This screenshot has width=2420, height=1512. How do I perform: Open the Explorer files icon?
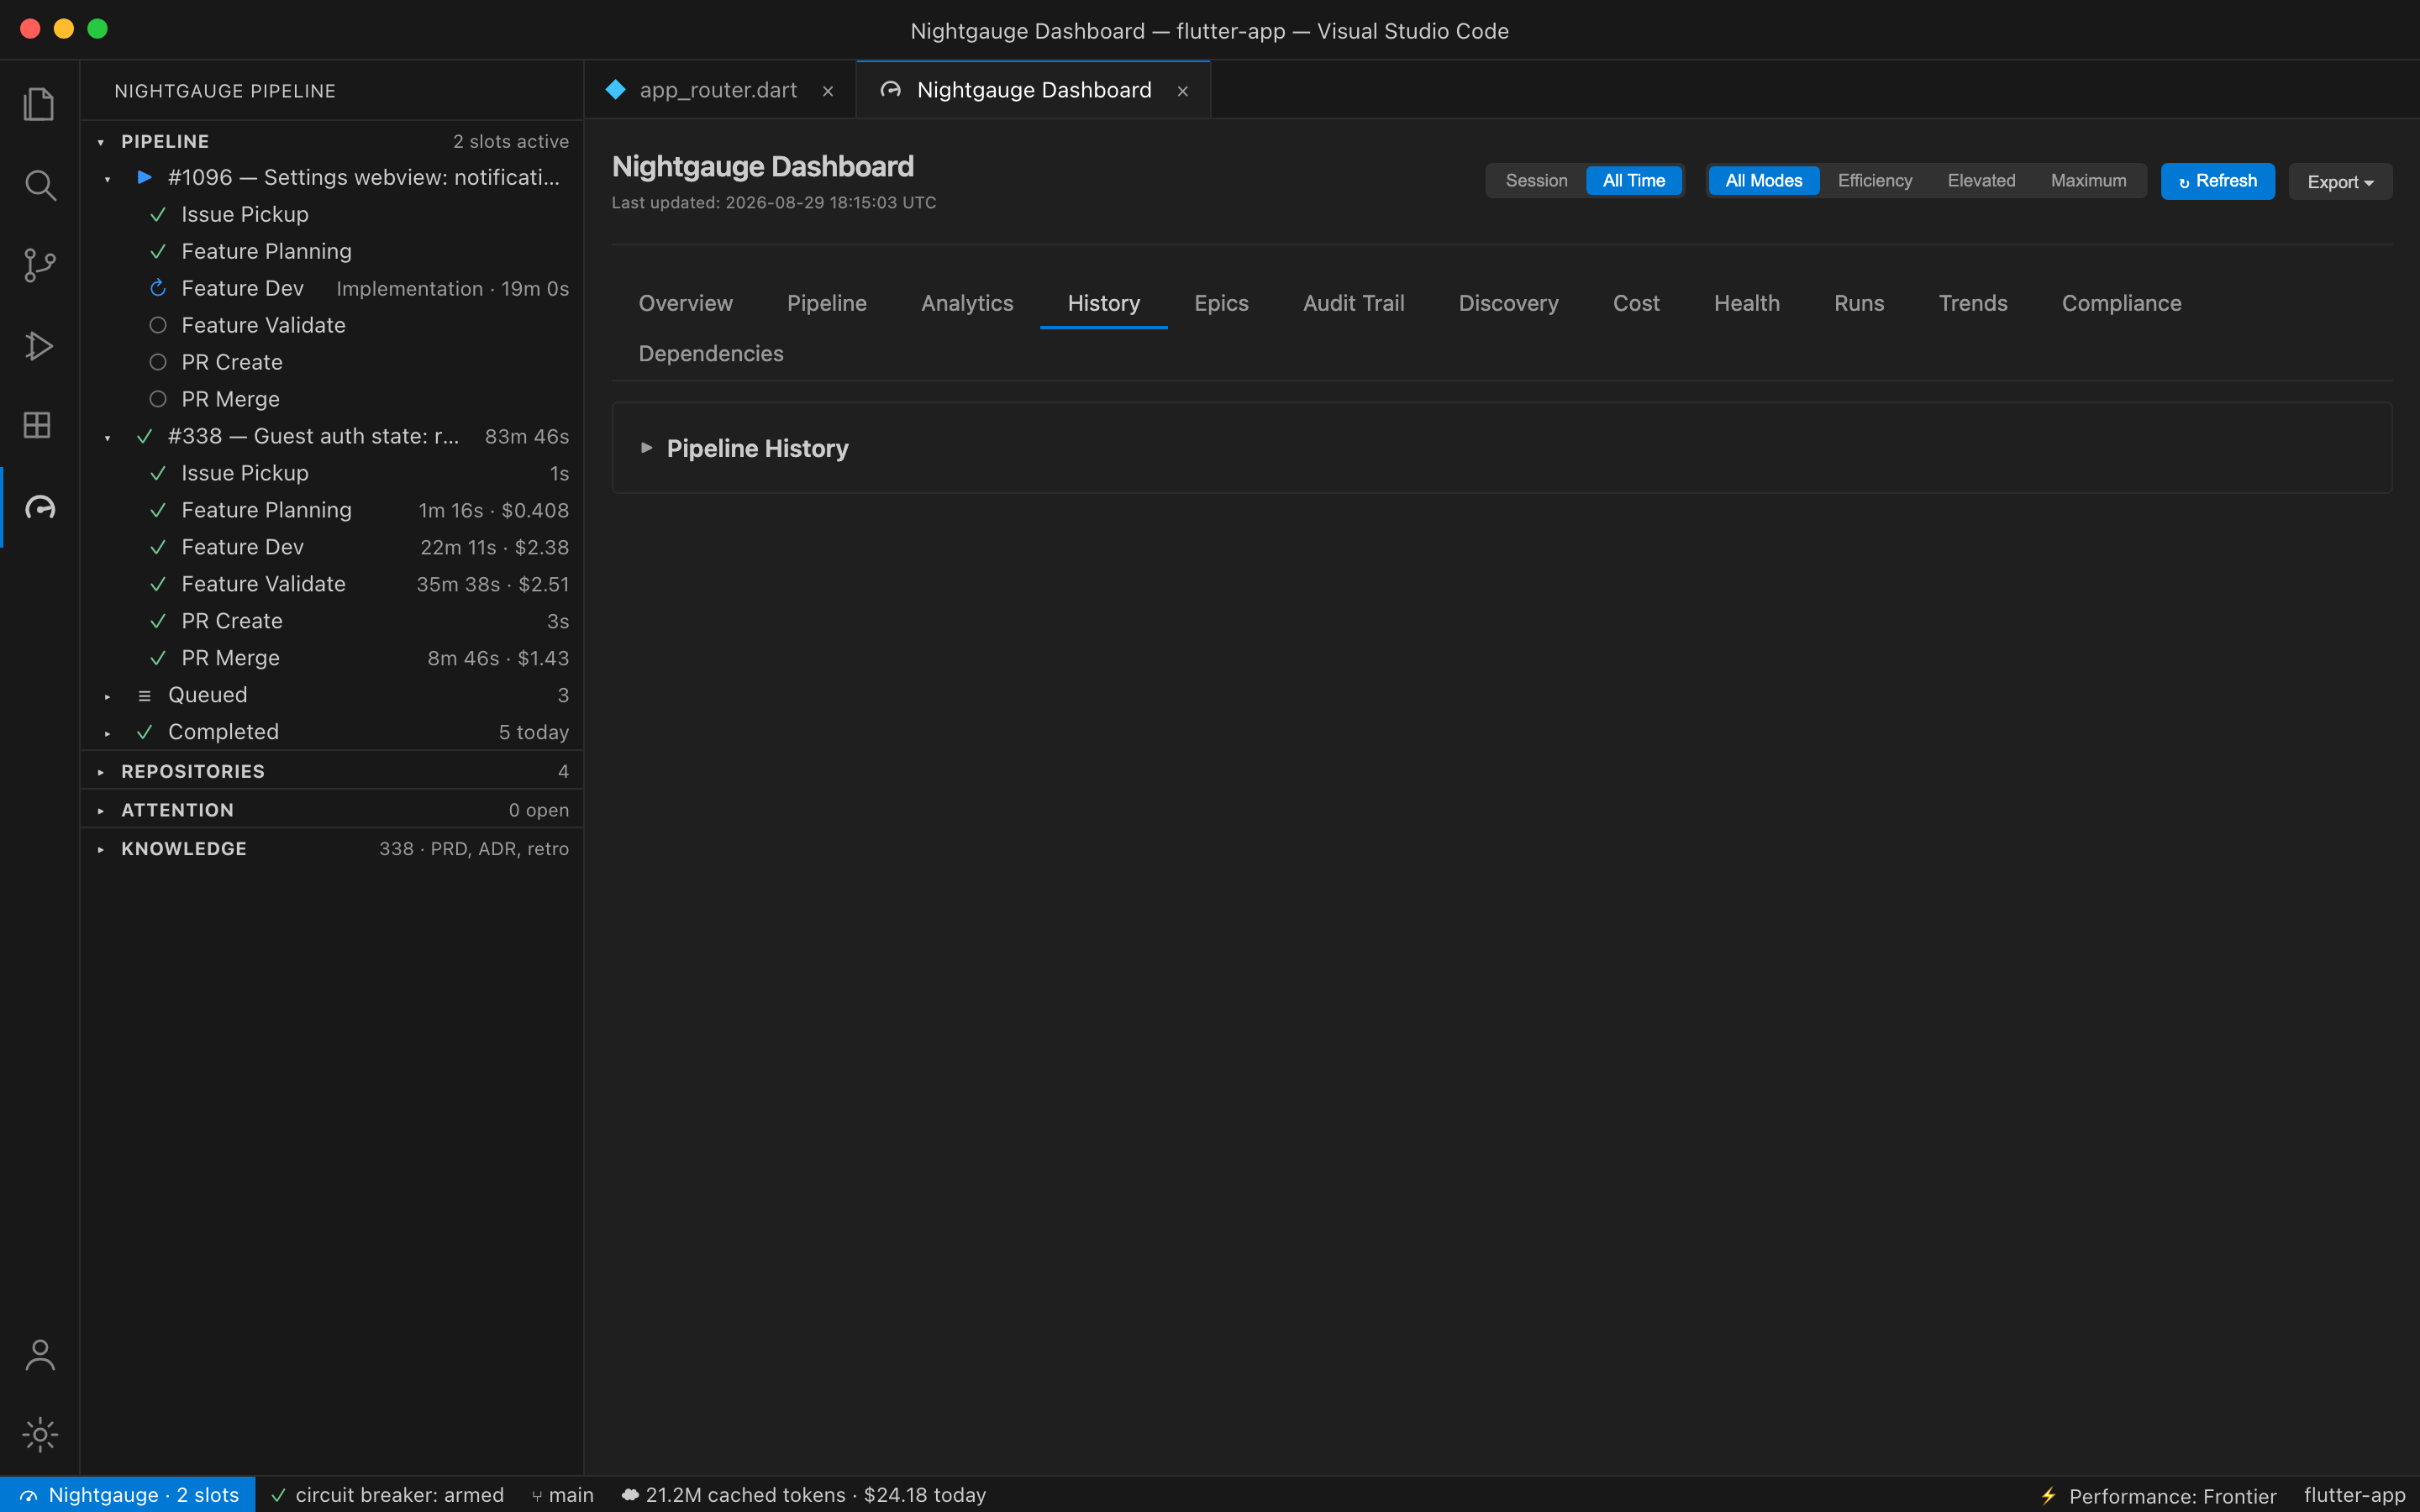(x=39, y=104)
